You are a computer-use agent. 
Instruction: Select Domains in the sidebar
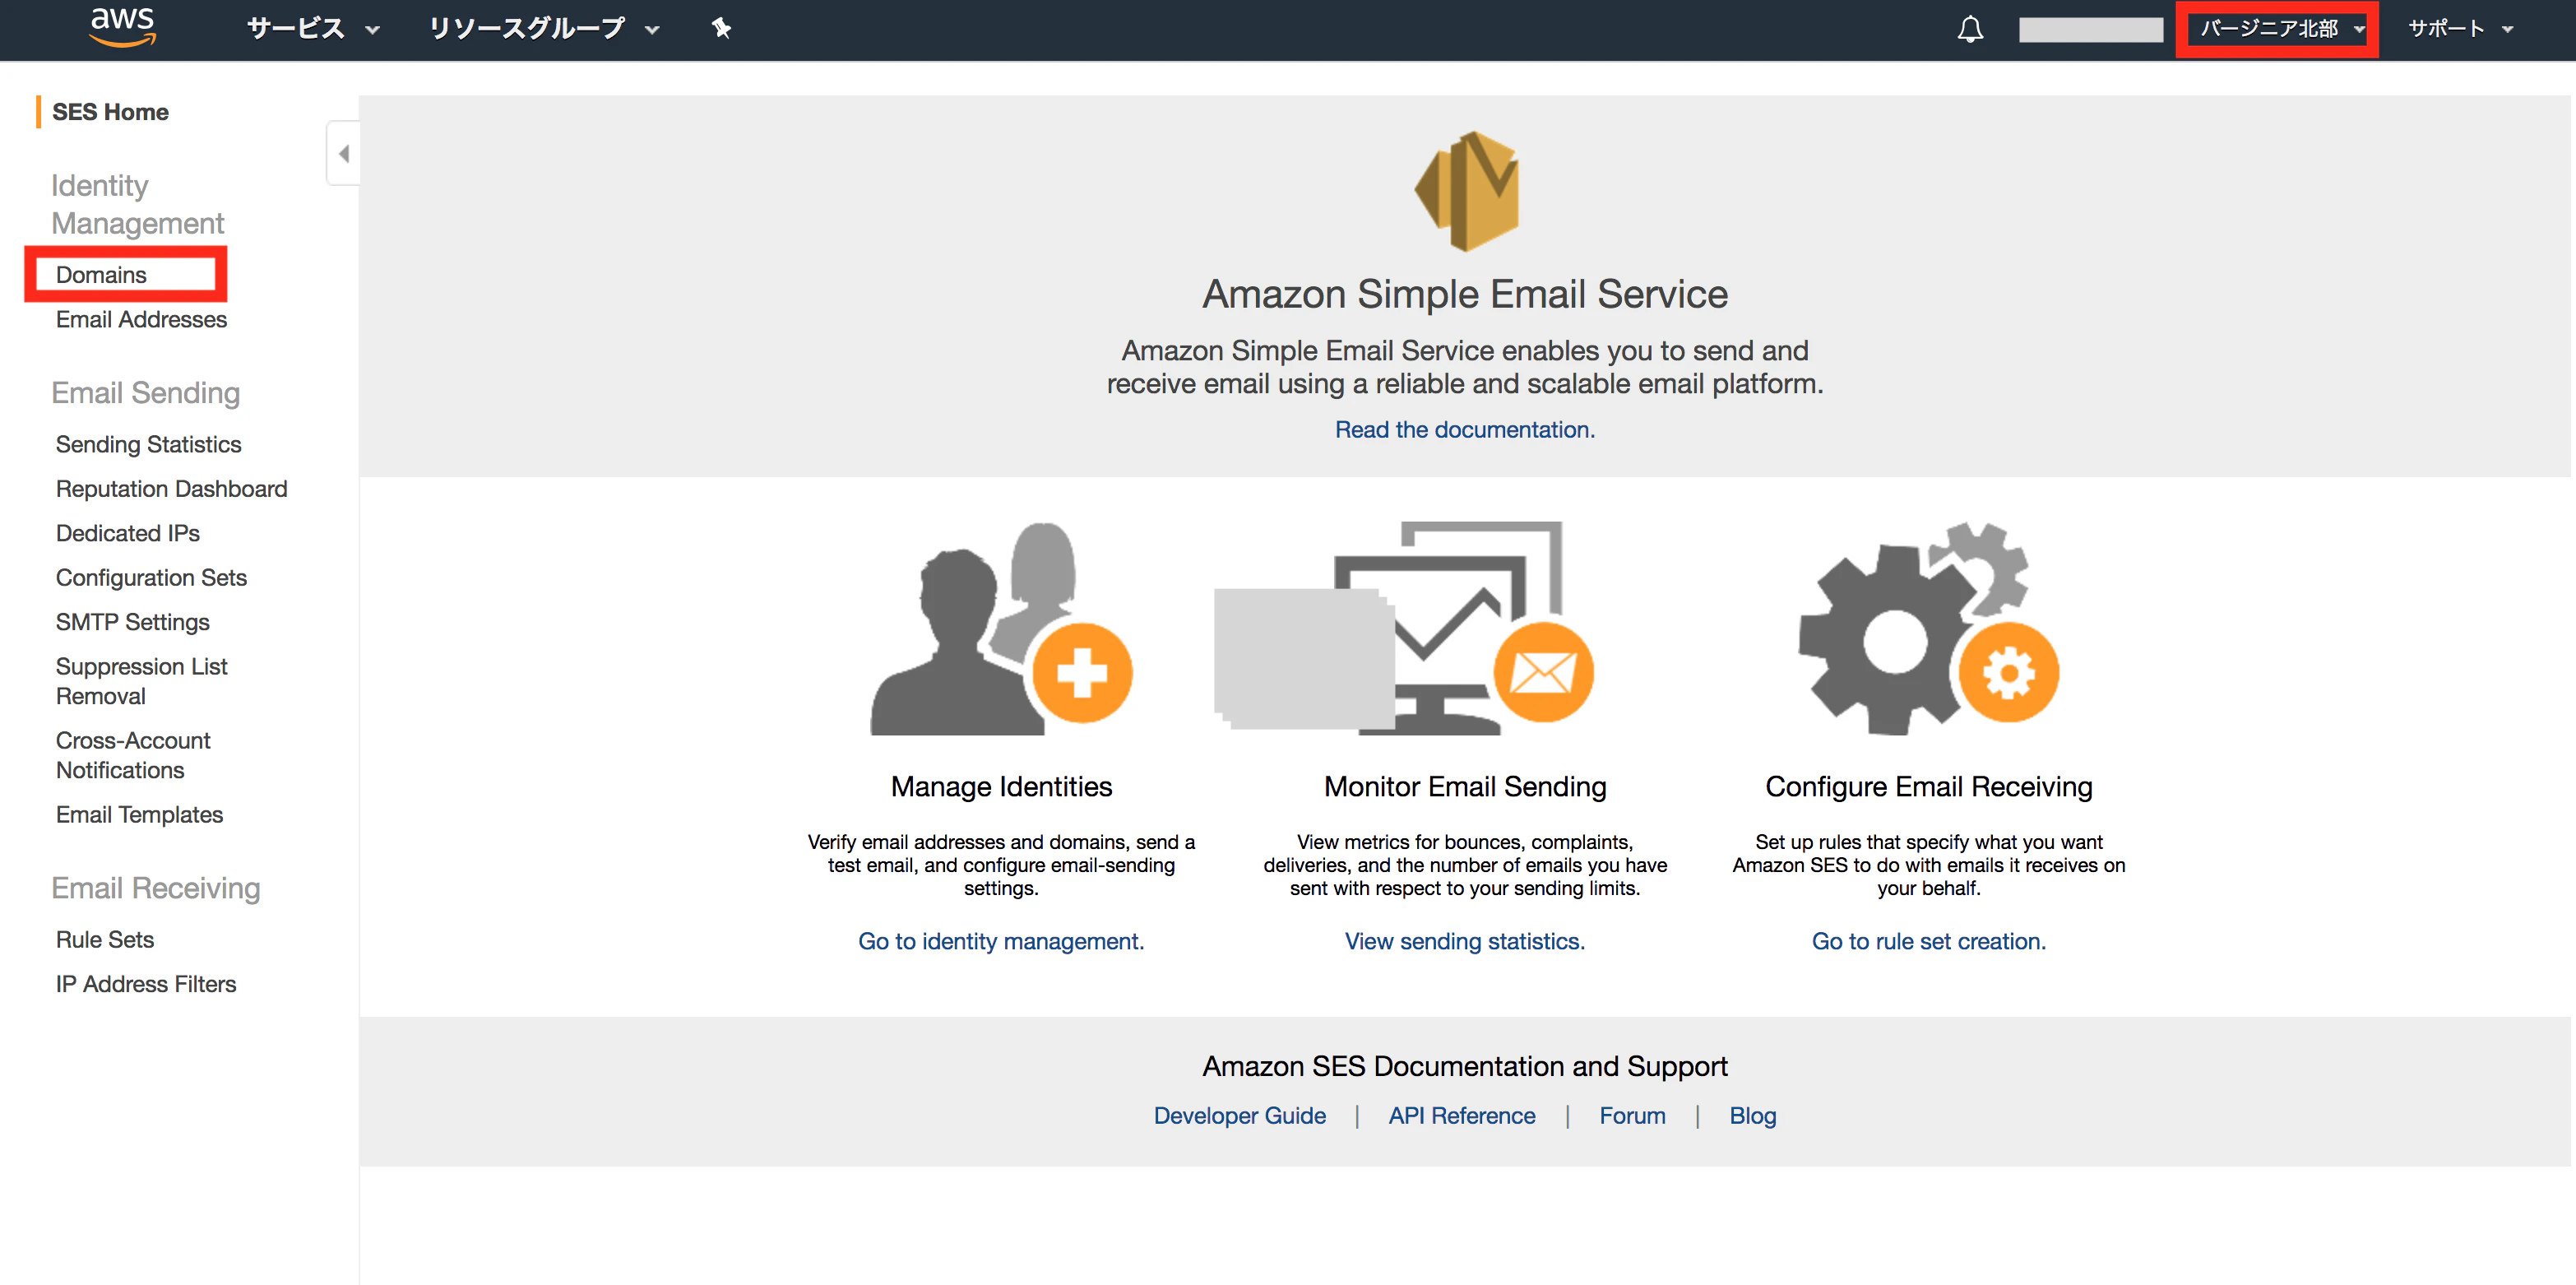coord(101,274)
